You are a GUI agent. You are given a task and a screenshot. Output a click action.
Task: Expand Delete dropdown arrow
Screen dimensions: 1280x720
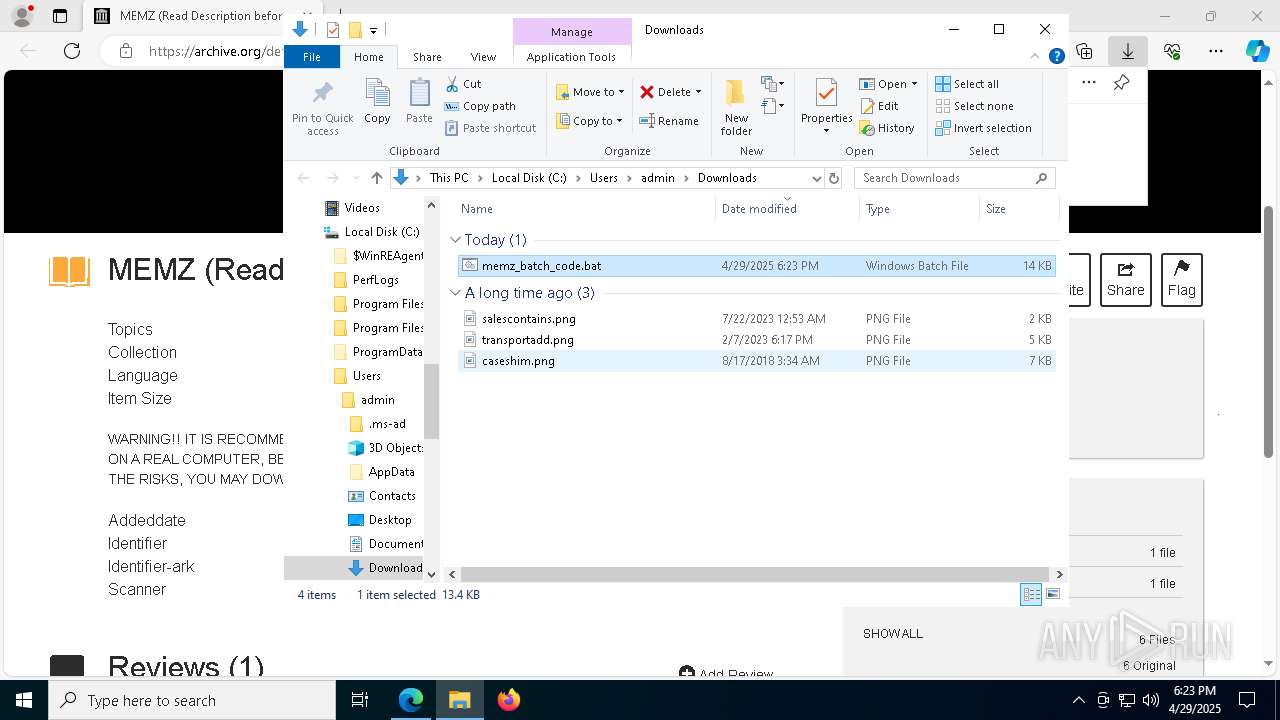698,92
